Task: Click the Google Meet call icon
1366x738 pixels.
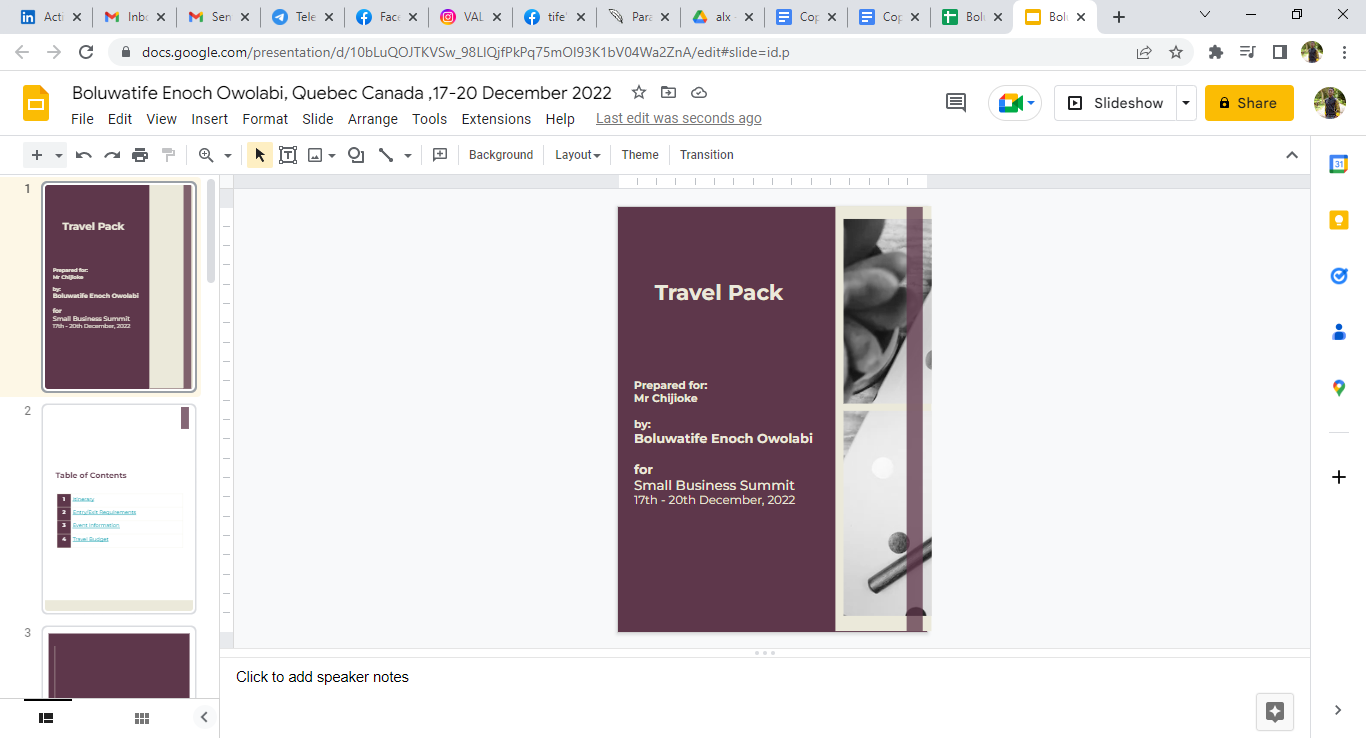Action: (1015, 103)
